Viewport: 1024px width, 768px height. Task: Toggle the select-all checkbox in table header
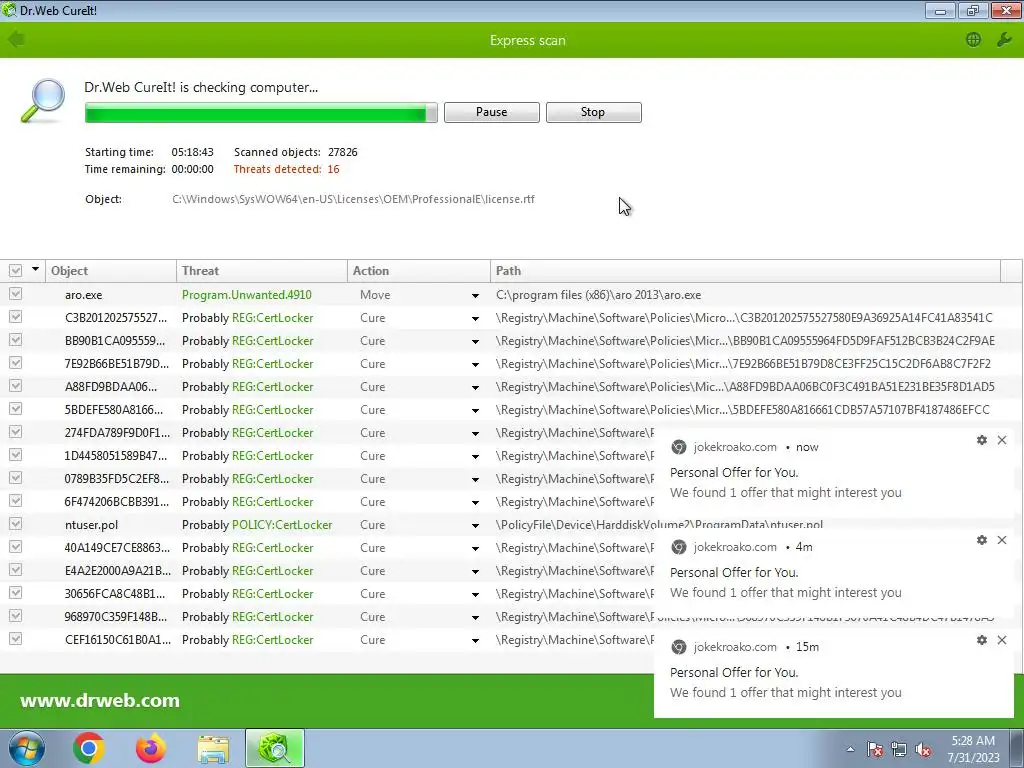pyautogui.click(x=15, y=270)
